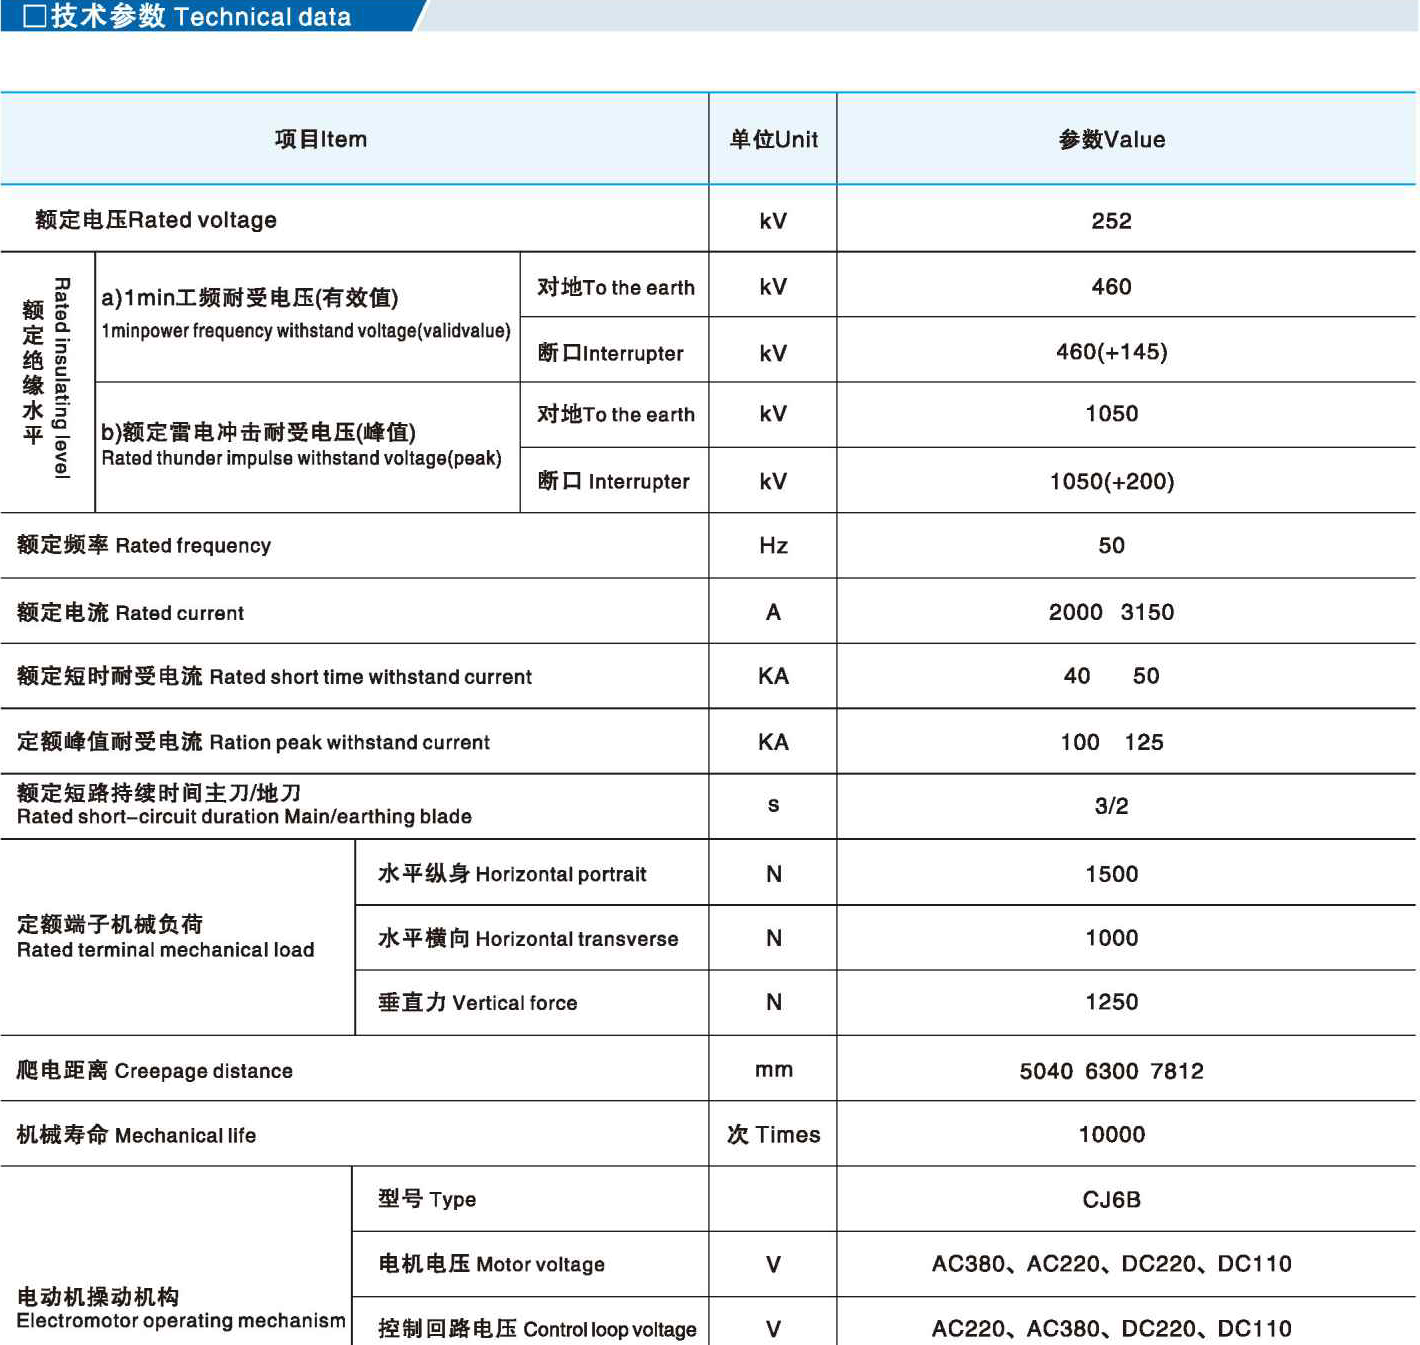This screenshot has height=1345, width=1420.
Task: Click the value 1050(+200) cell
Action: pos(1112,482)
